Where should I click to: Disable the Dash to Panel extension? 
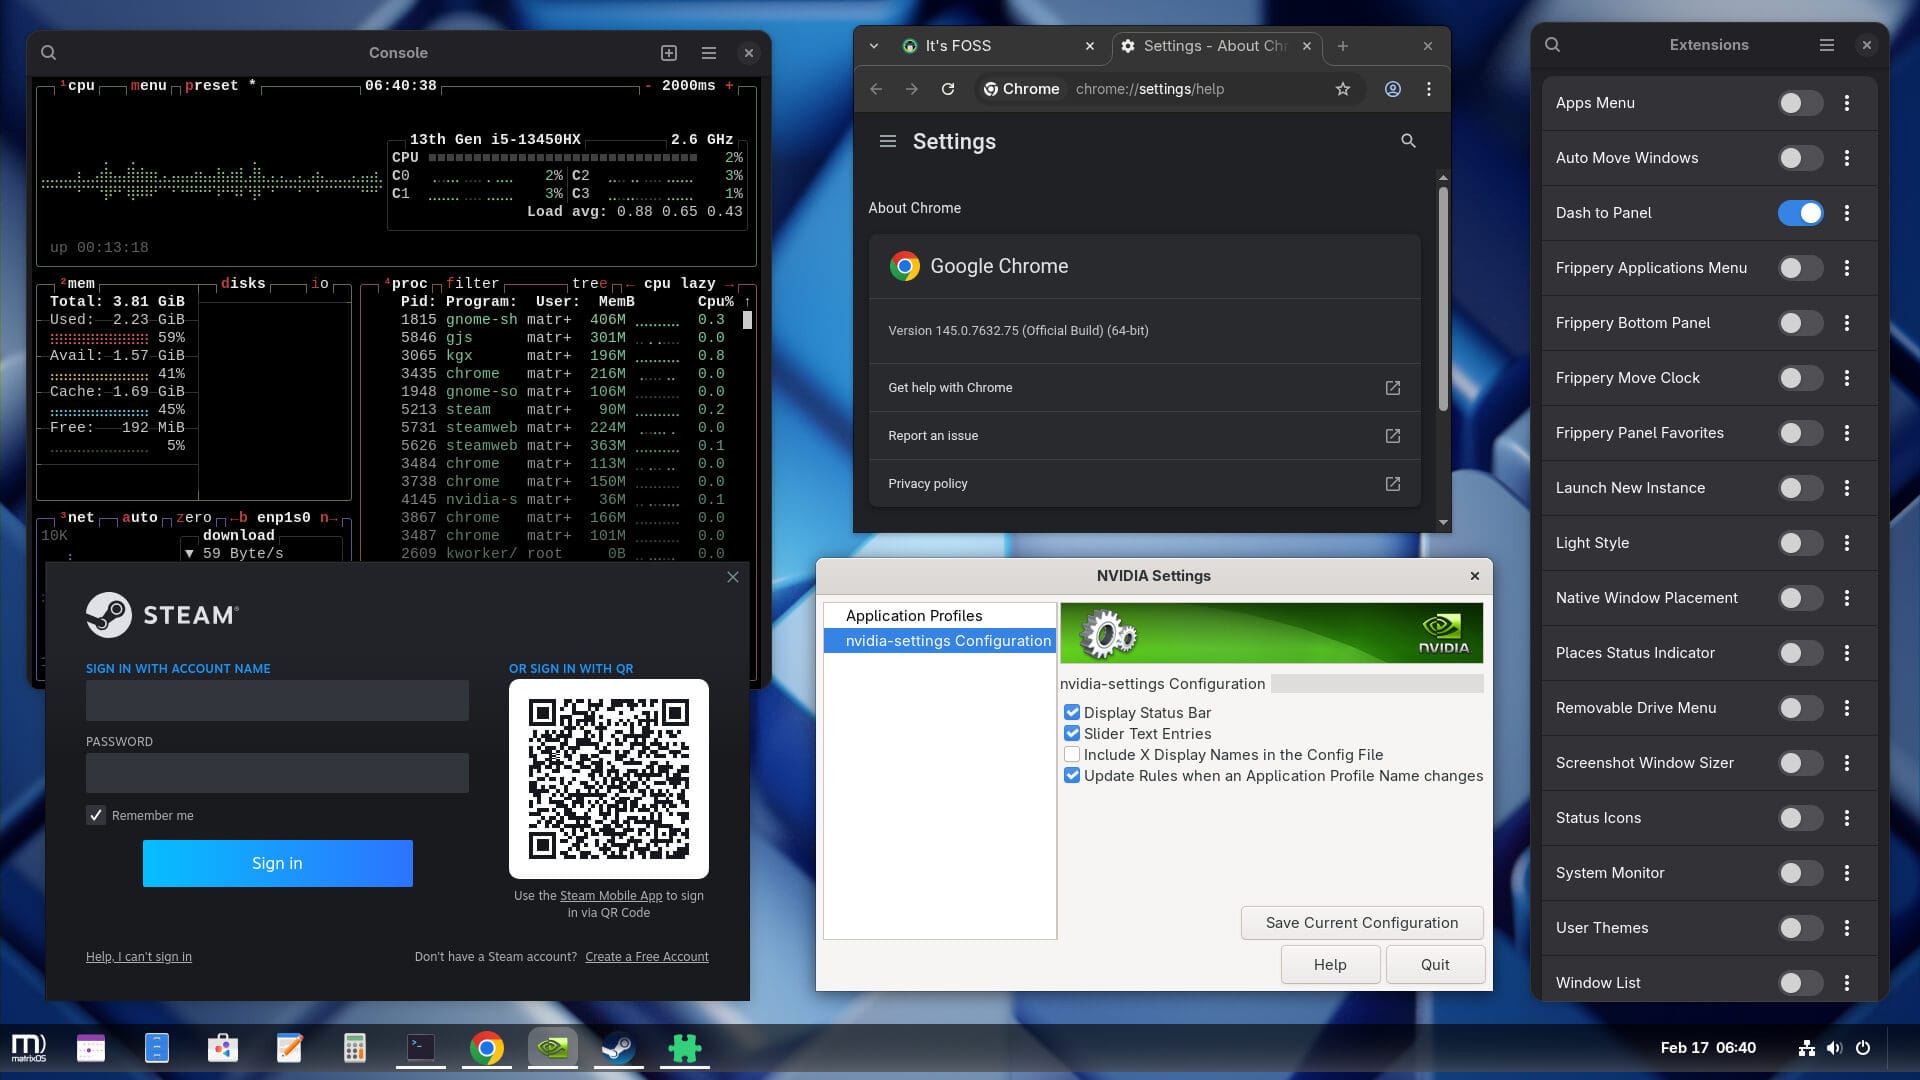click(1799, 213)
